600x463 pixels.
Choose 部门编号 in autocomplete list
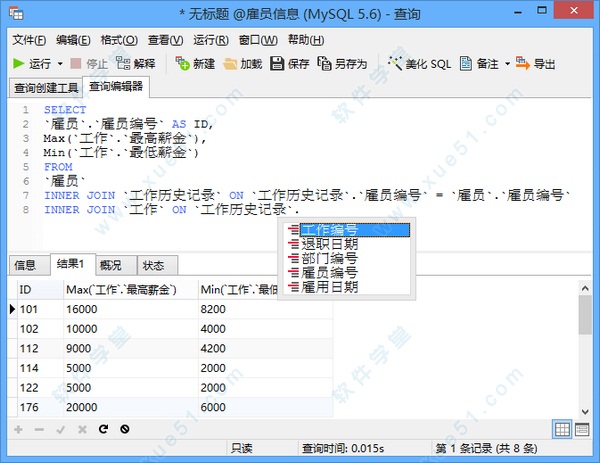[x=348, y=258]
